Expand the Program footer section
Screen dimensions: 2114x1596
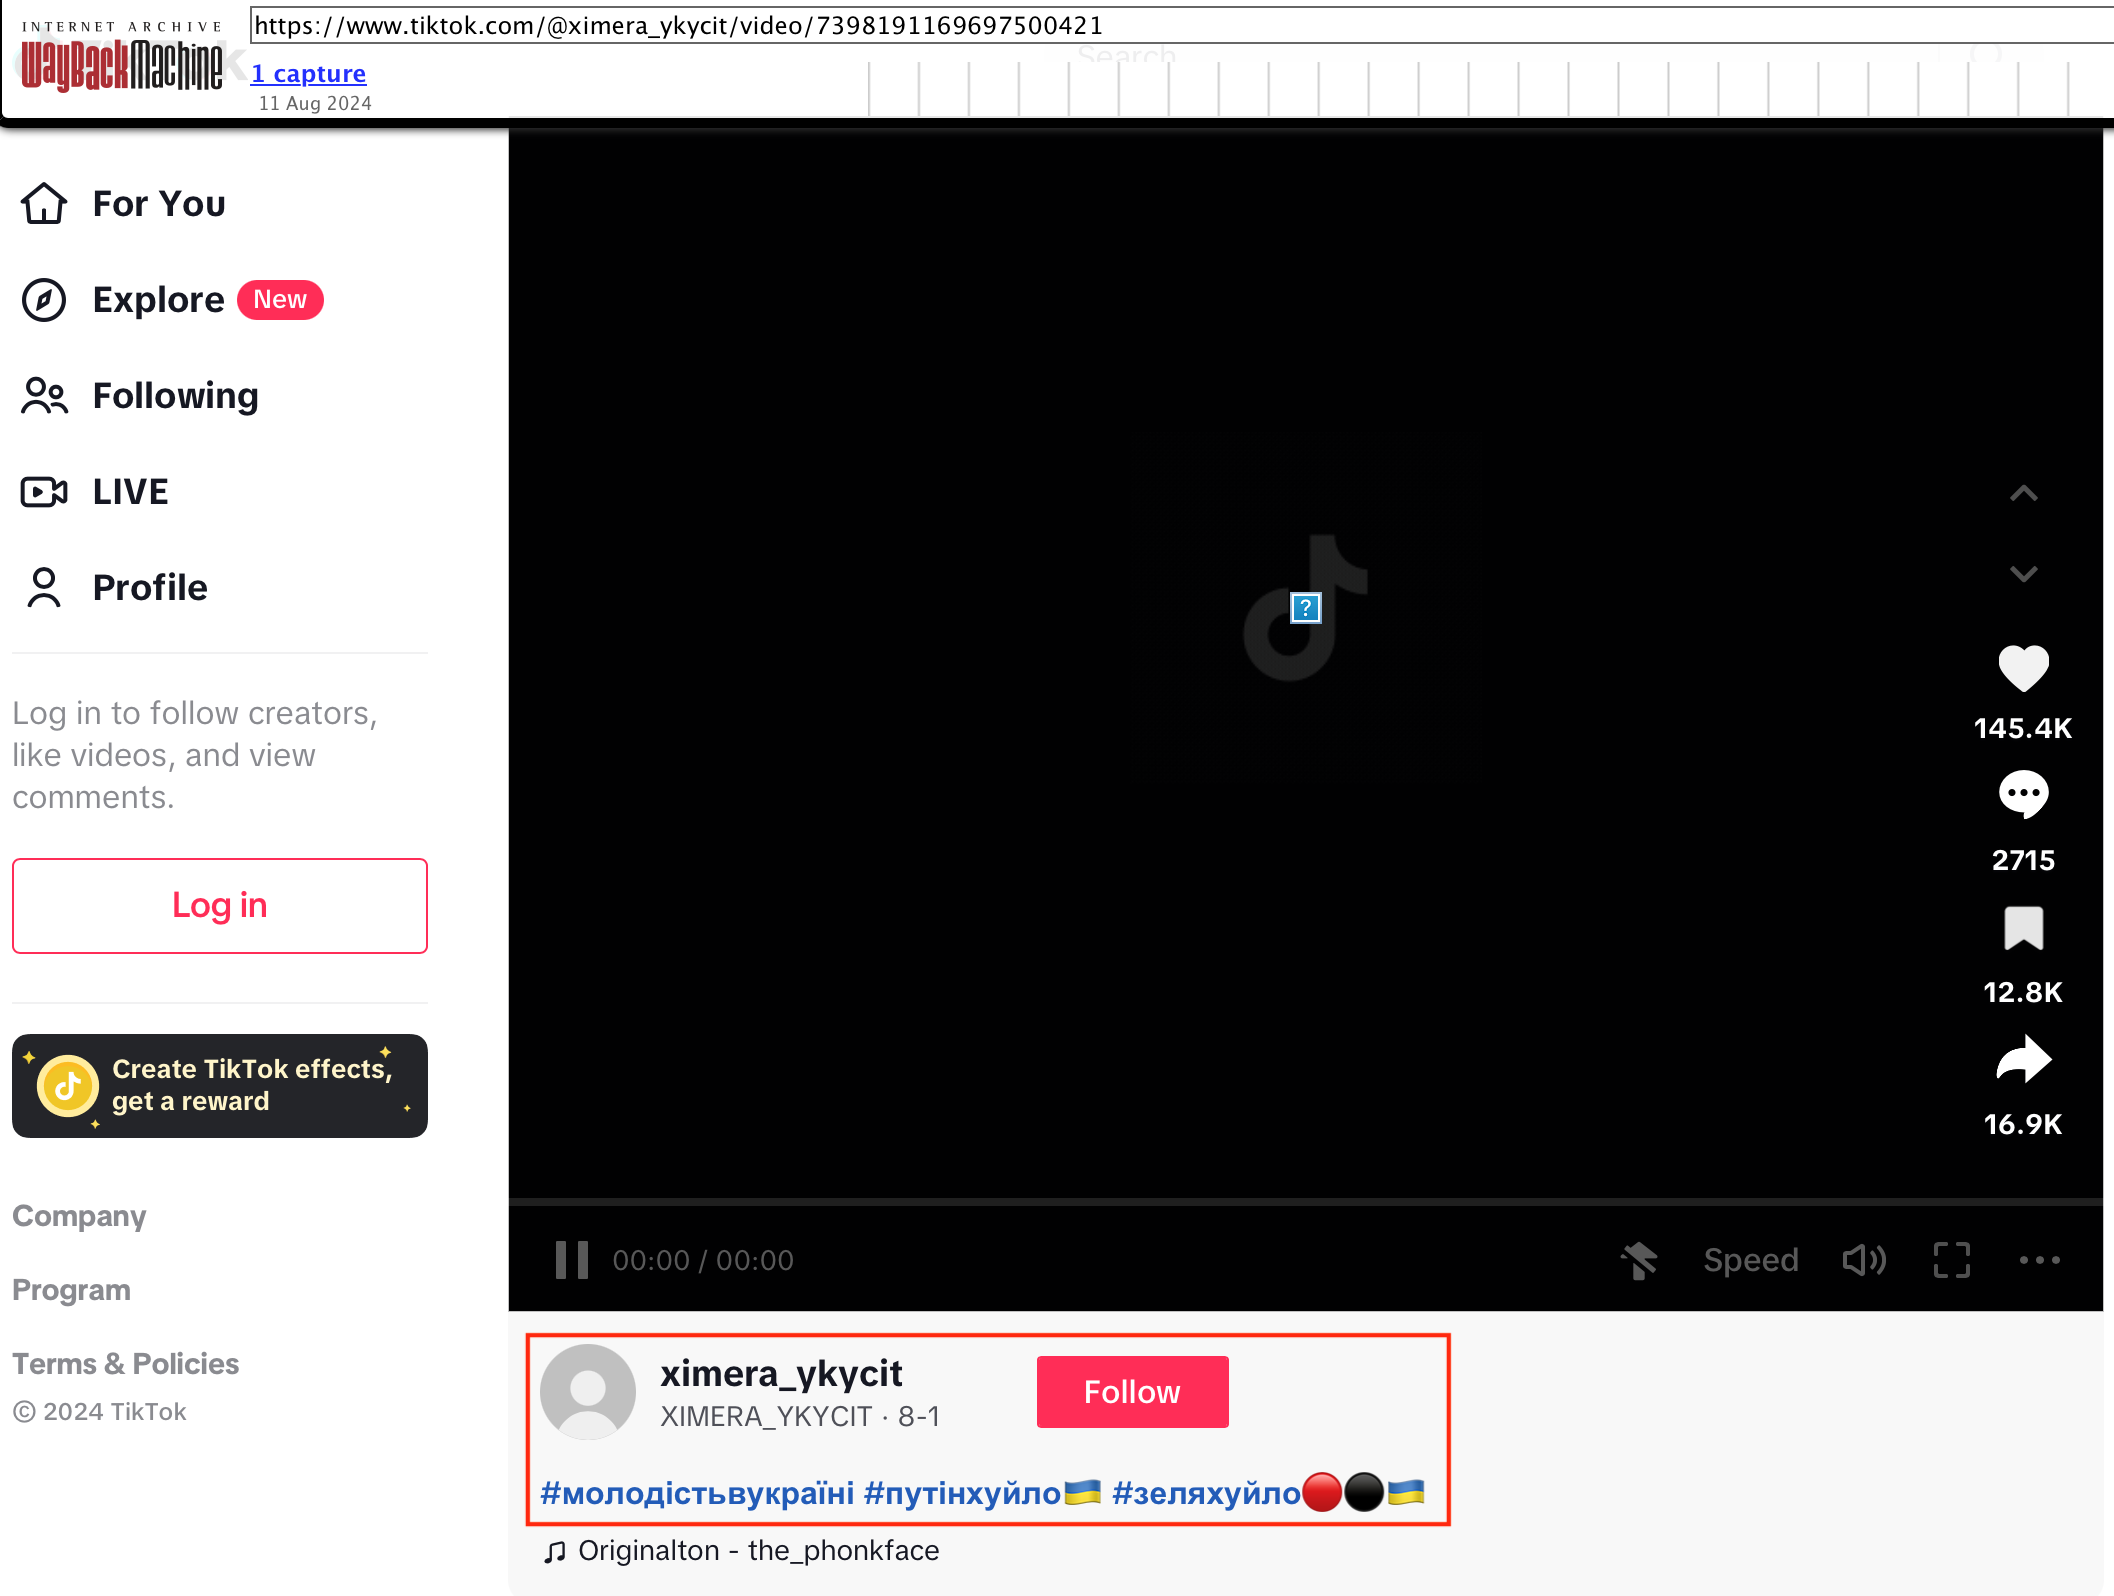(x=71, y=1290)
